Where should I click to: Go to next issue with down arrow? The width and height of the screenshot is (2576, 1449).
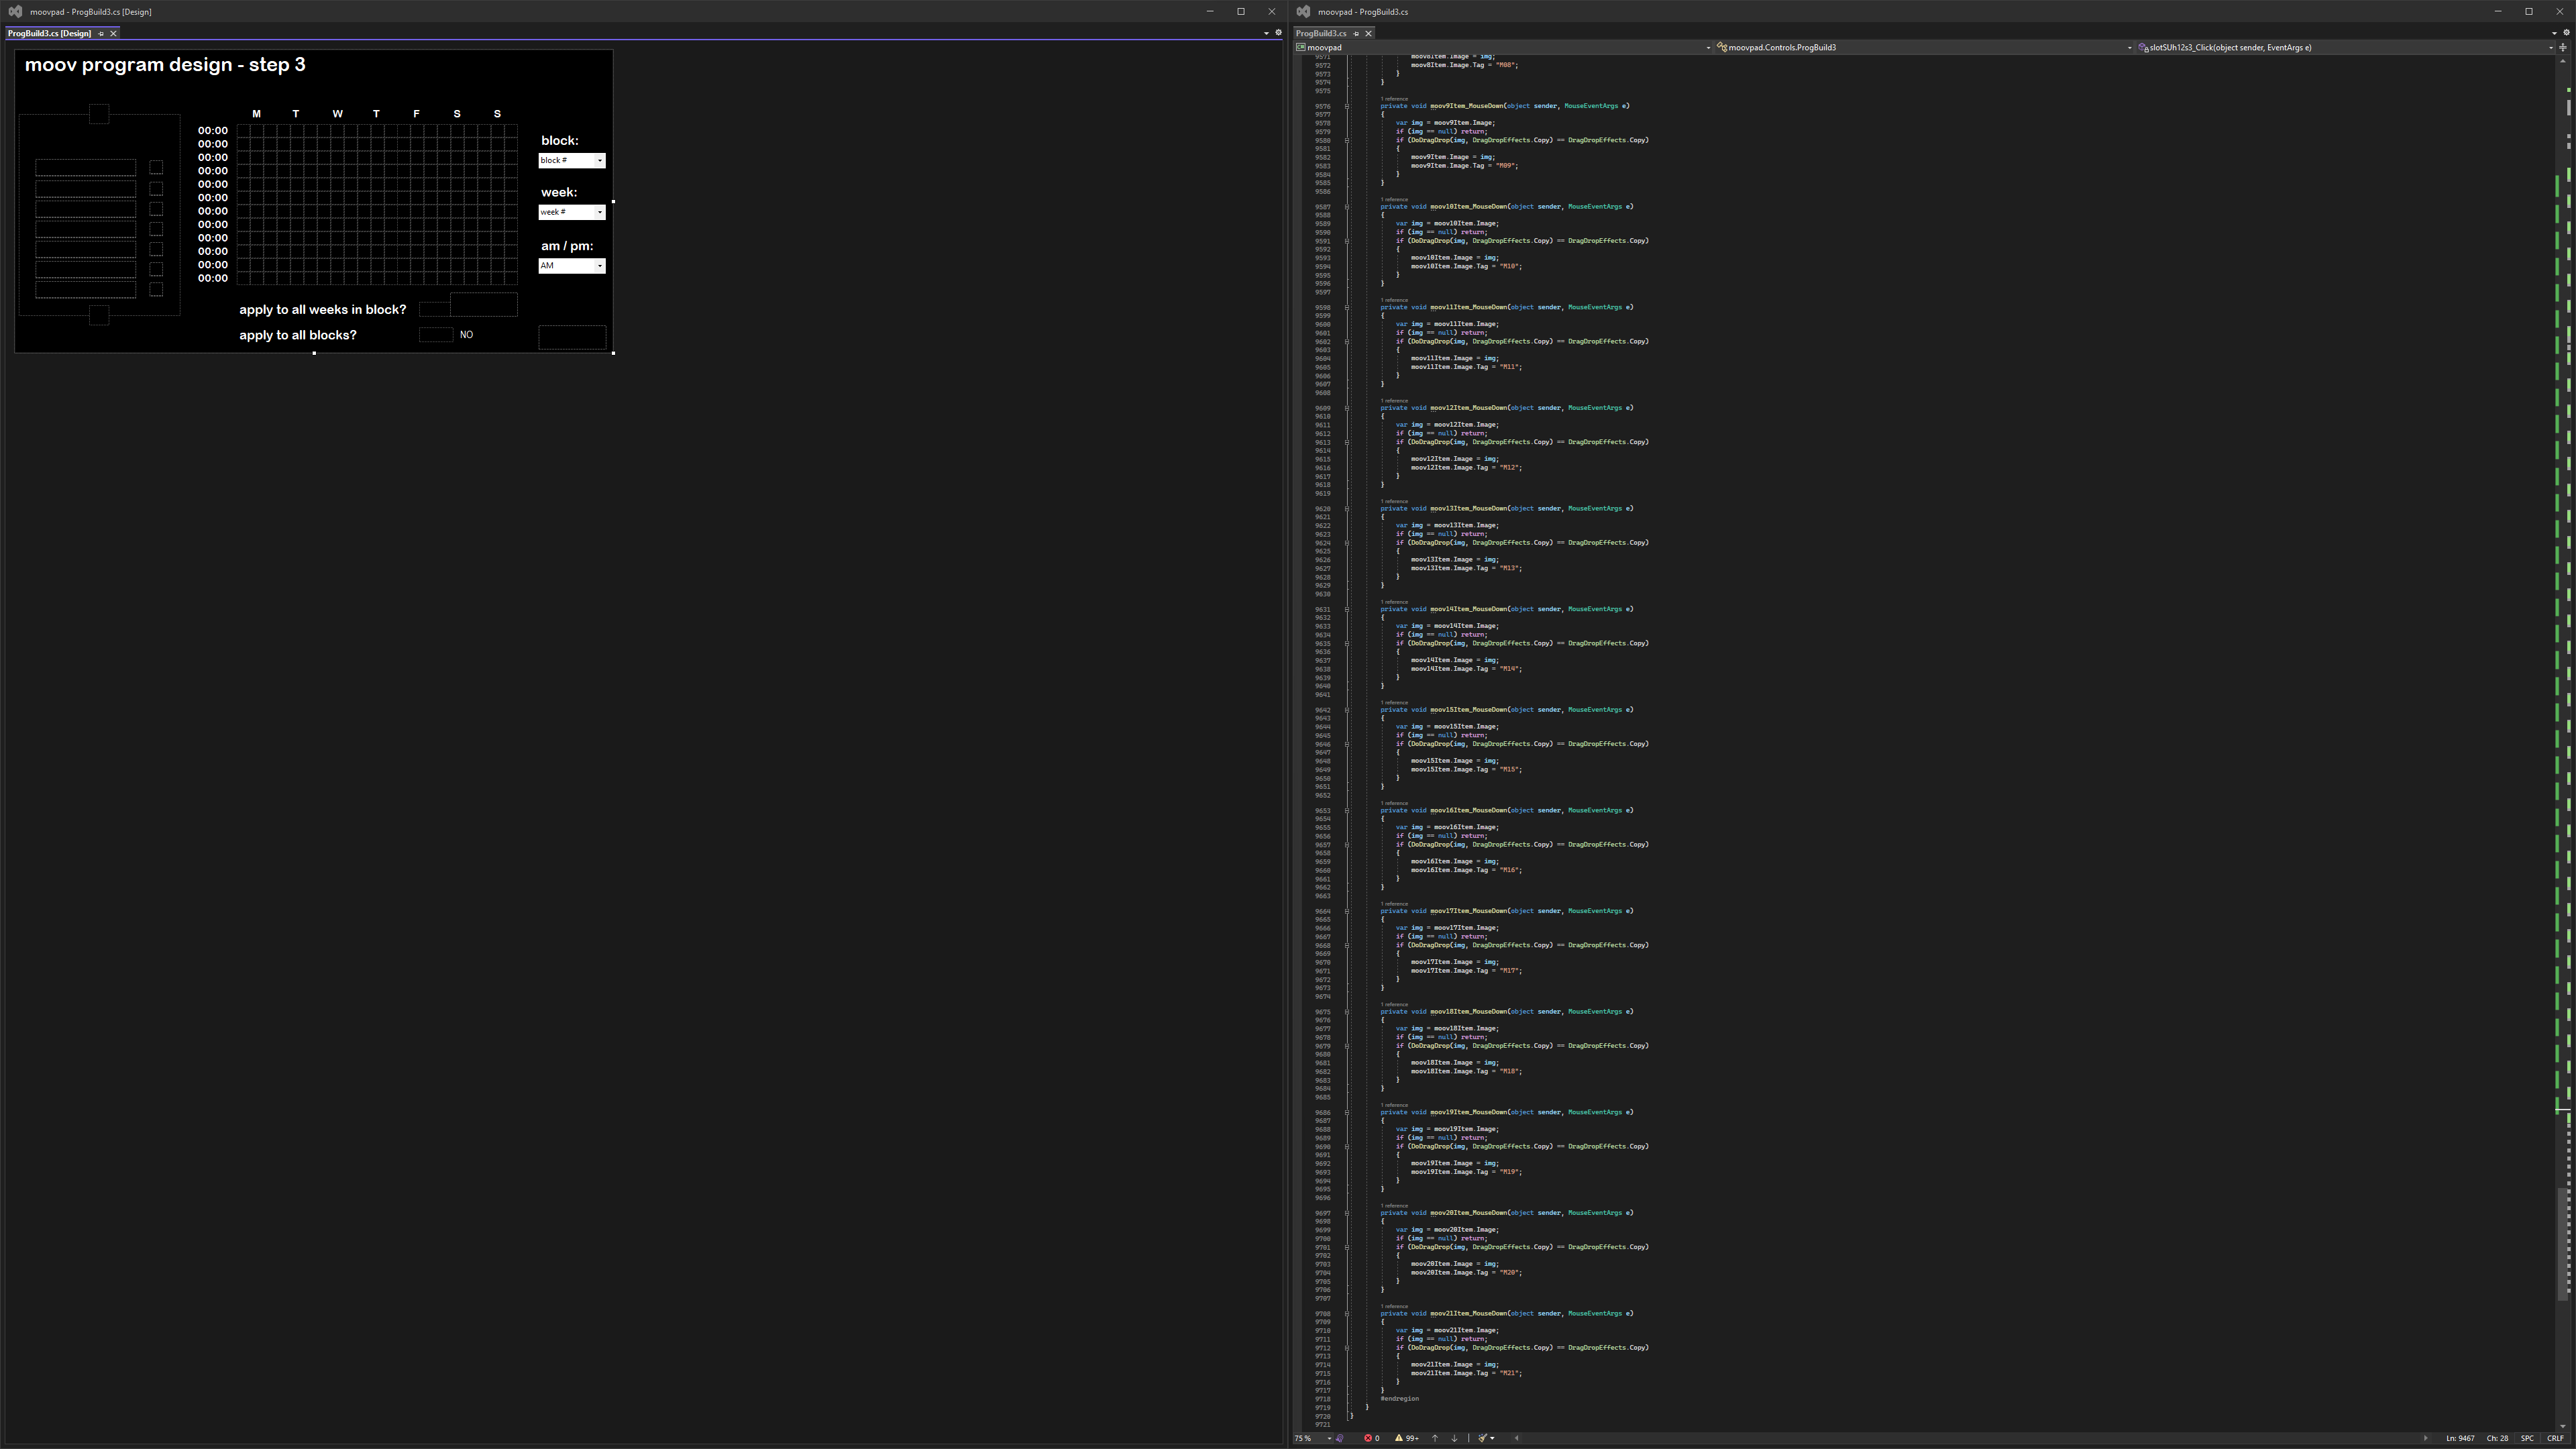coord(1454,1438)
